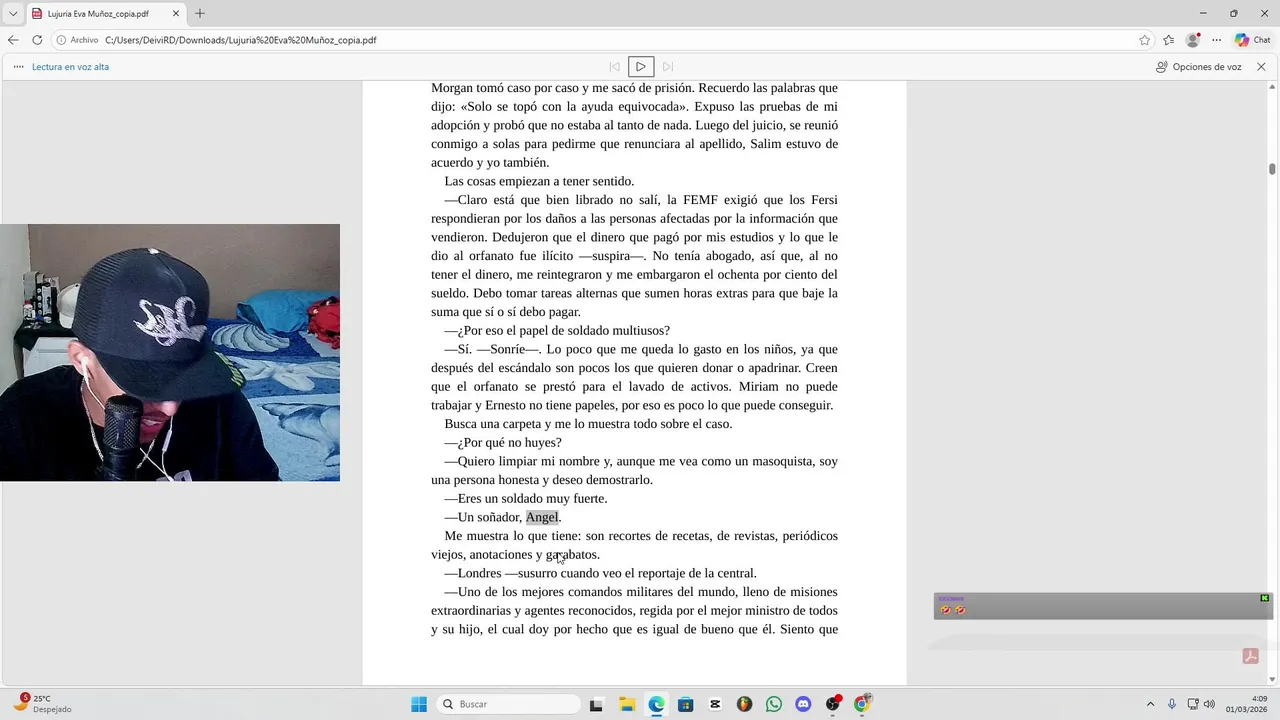Click the word Londres in the text
Image resolution: width=1280 pixels, height=720 pixels.
point(479,573)
